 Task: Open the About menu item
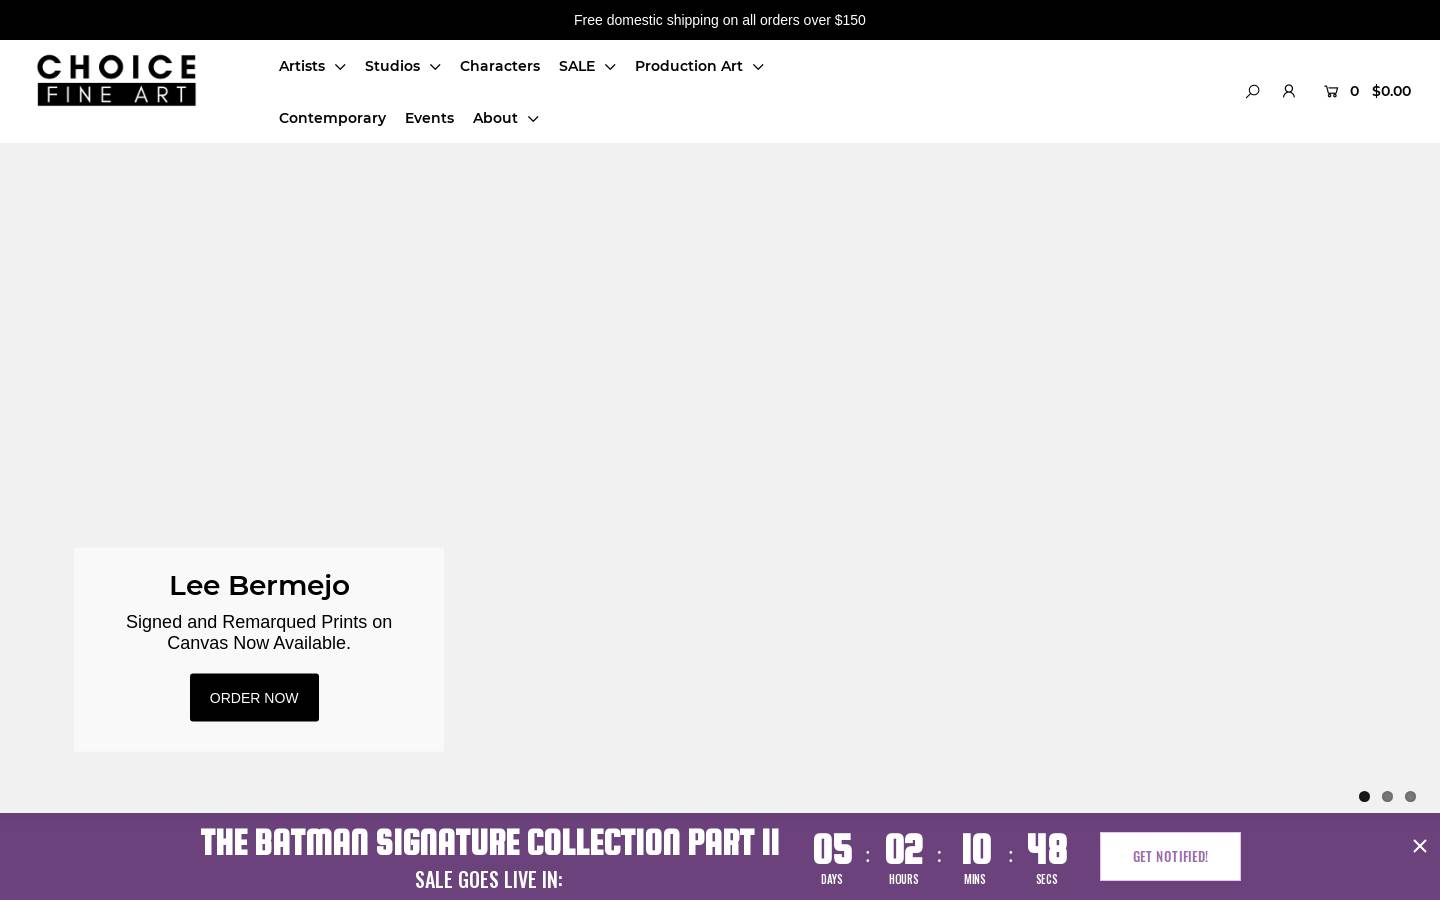[x=495, y=118]
